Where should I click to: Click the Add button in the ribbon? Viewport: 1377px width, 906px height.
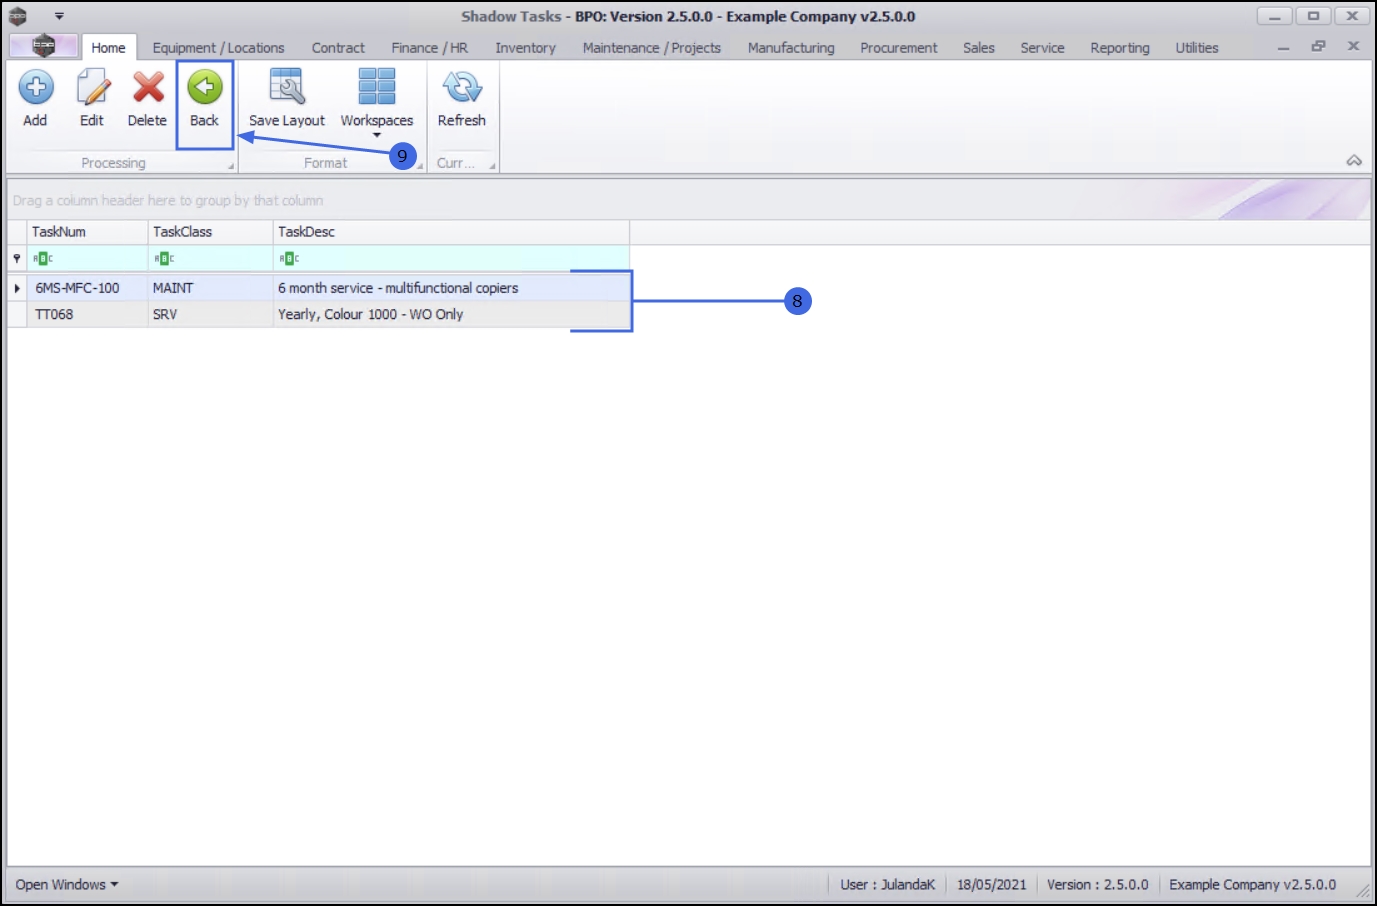(36, 98)
